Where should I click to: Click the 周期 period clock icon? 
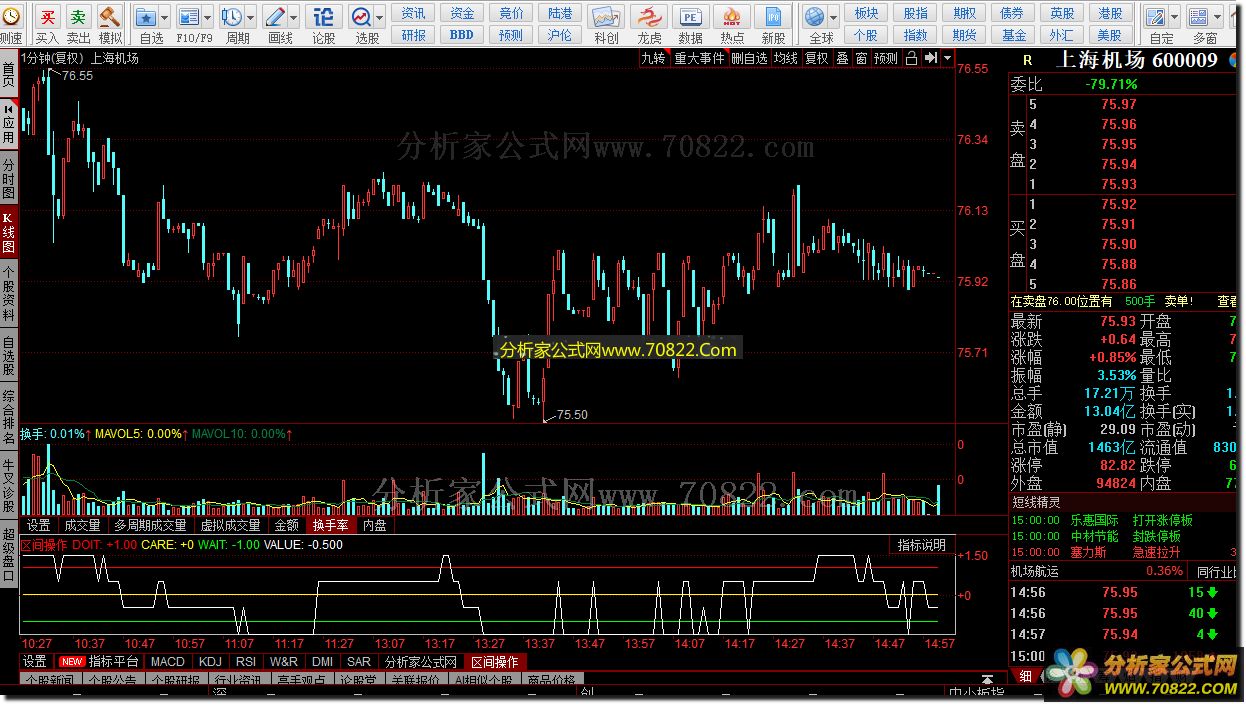pos(231,17)
